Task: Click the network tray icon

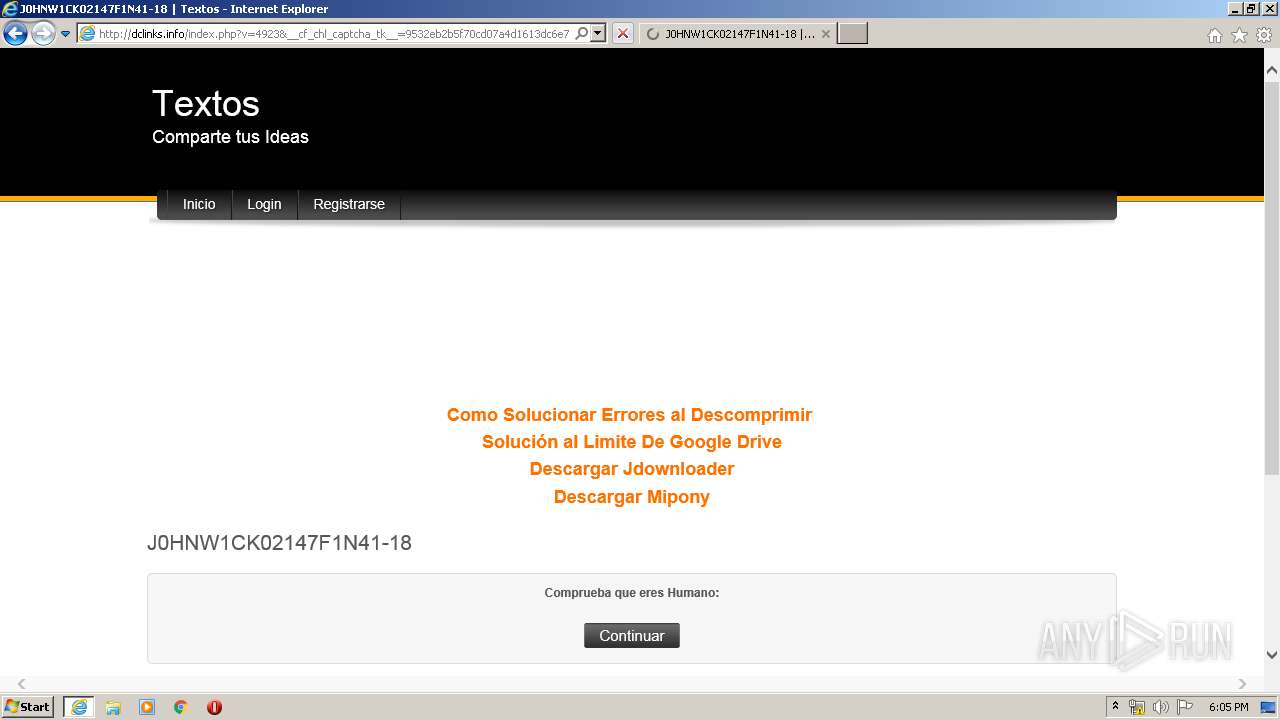Action: [x=1137, y=707]
